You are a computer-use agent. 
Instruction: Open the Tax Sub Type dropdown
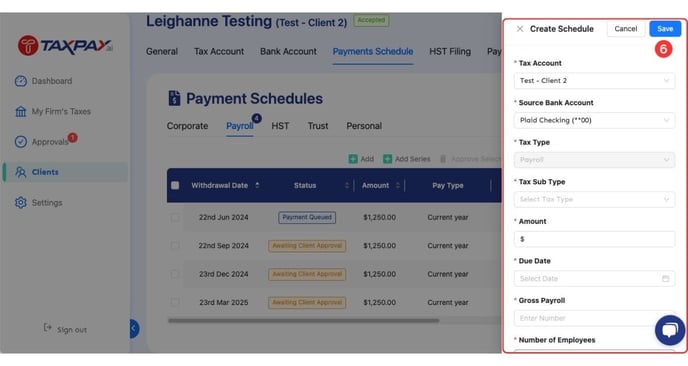tap(594, 199)
